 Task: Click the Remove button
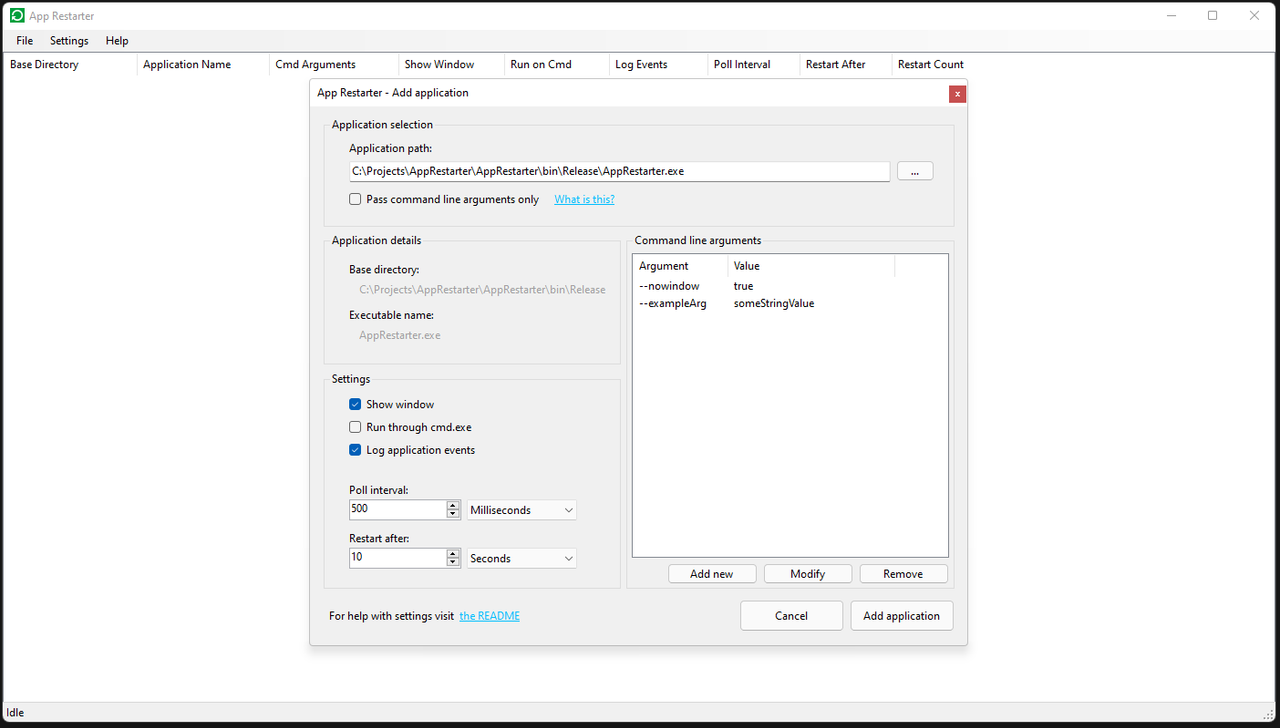coord(903,573)
